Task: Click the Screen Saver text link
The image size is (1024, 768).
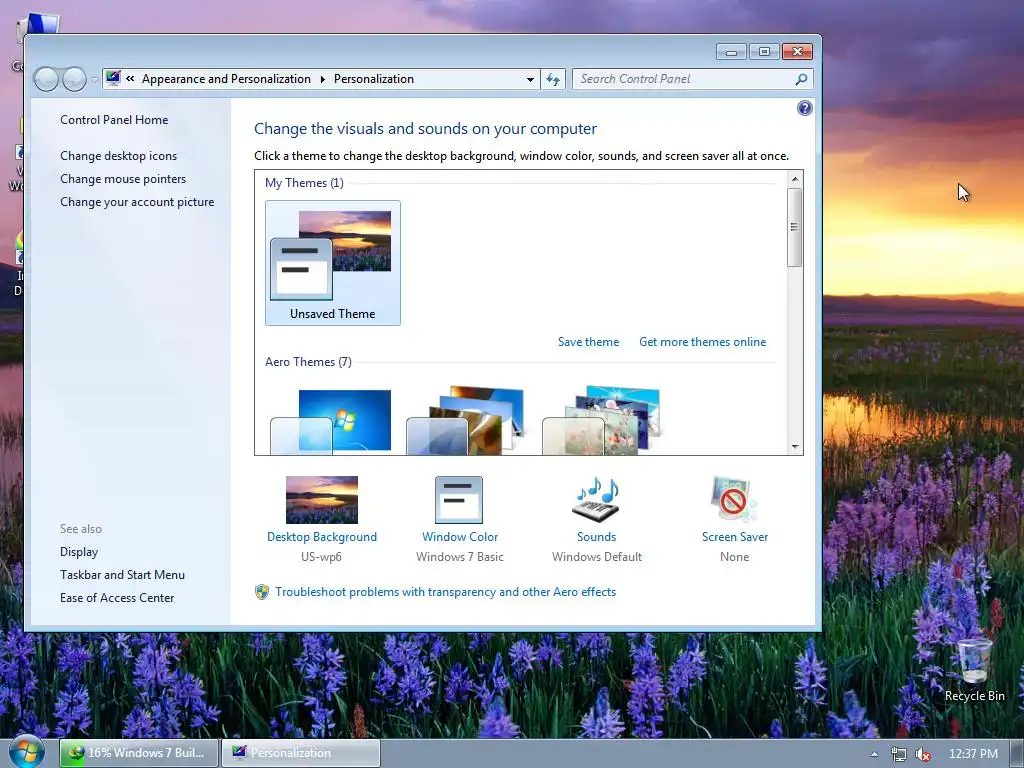Action: (x=735, y=537)
